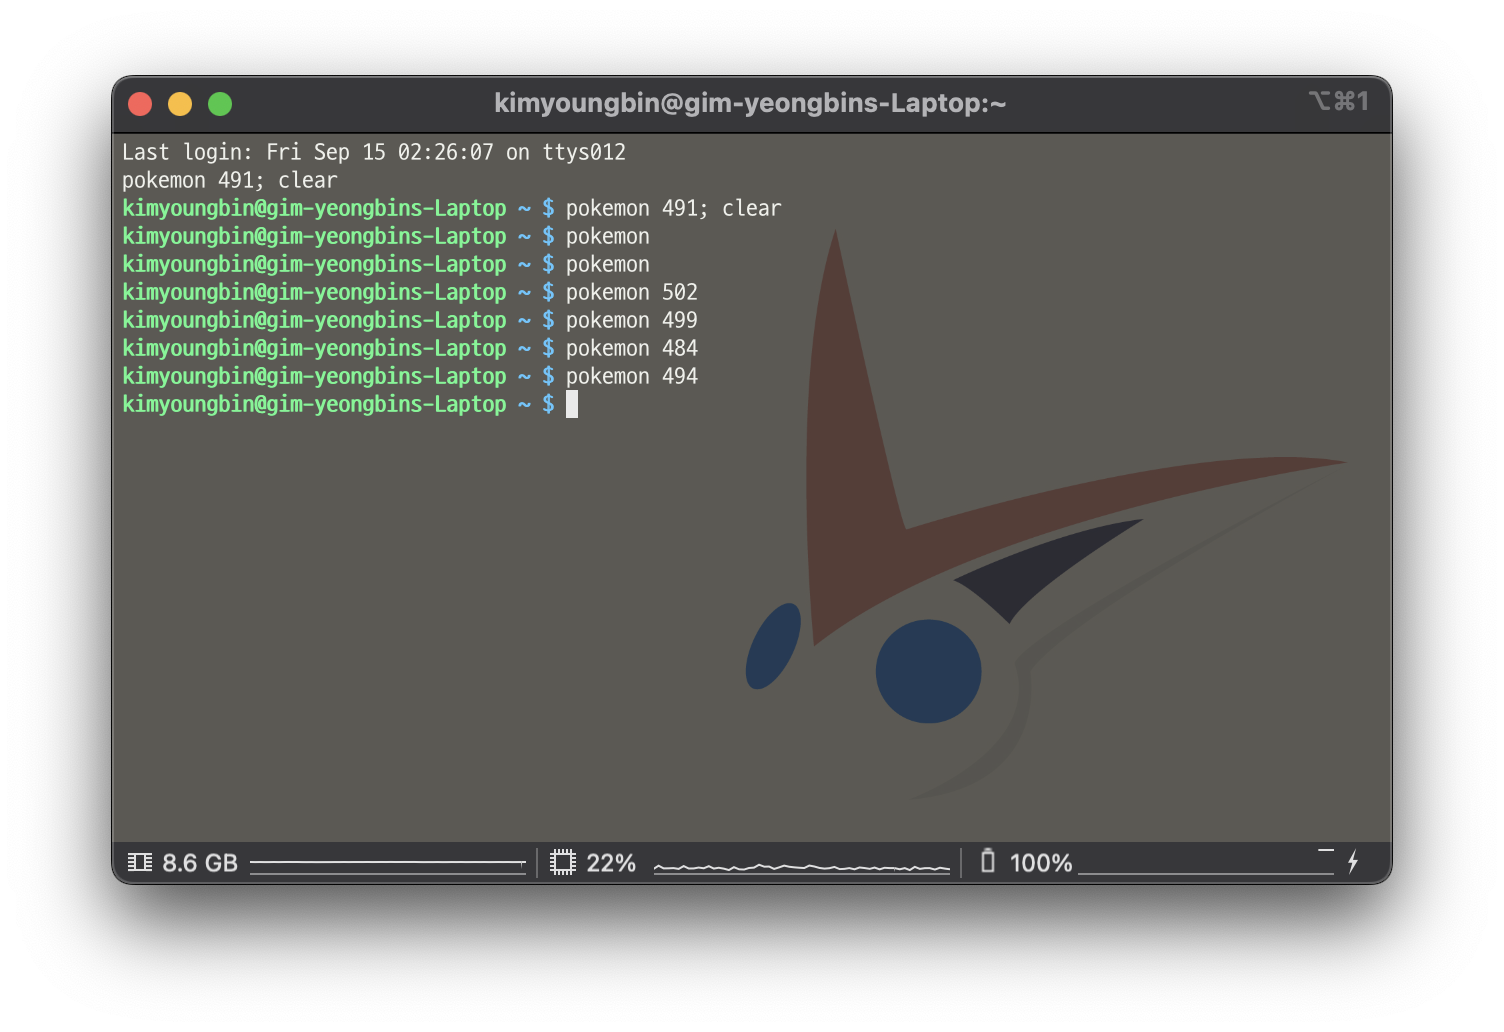1504x1032 pixels.
Task: Click the 'pokemon 499' command text
Action: [632, 320]
